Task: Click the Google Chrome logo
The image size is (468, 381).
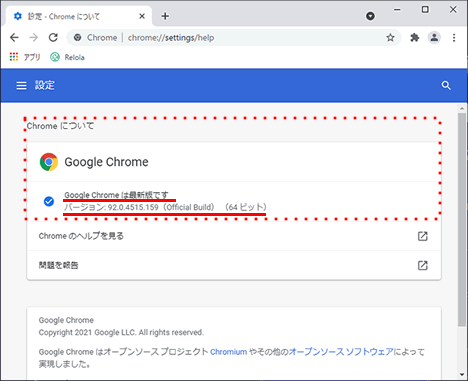Action: point(49,162)
